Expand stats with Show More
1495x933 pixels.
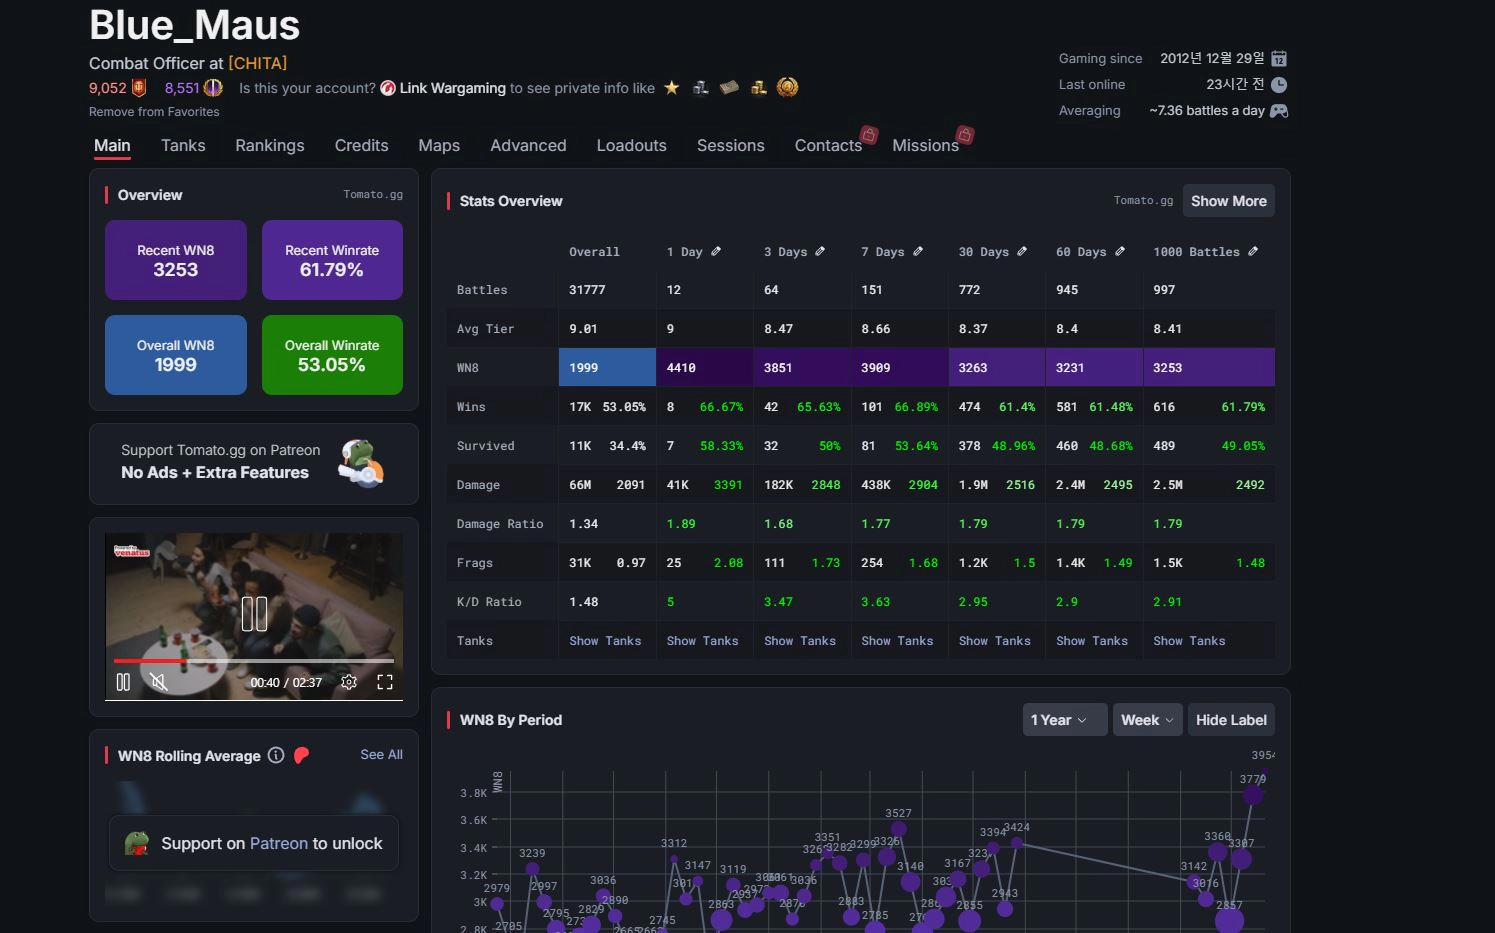point(1228,201)
